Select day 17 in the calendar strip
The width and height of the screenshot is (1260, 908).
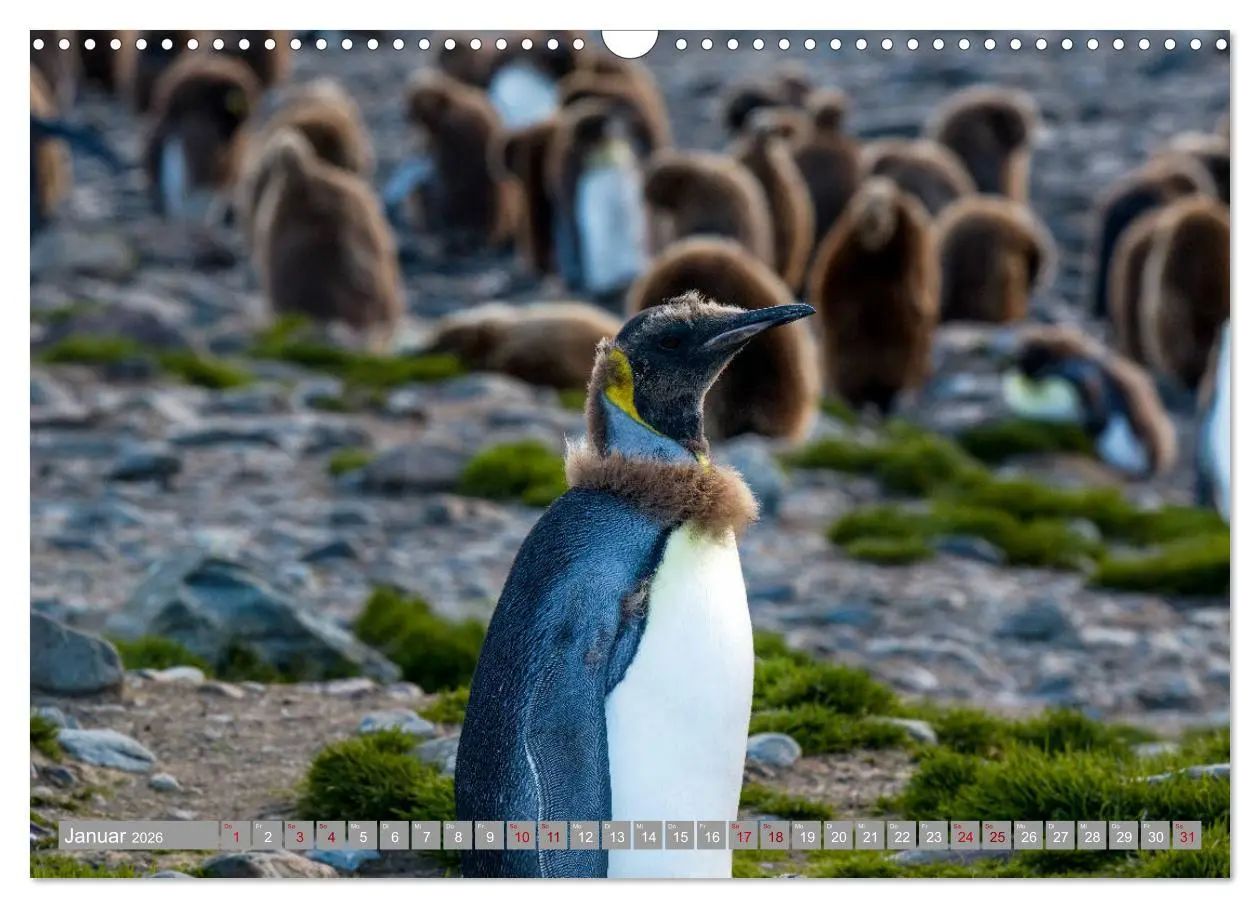pos(743,835)
